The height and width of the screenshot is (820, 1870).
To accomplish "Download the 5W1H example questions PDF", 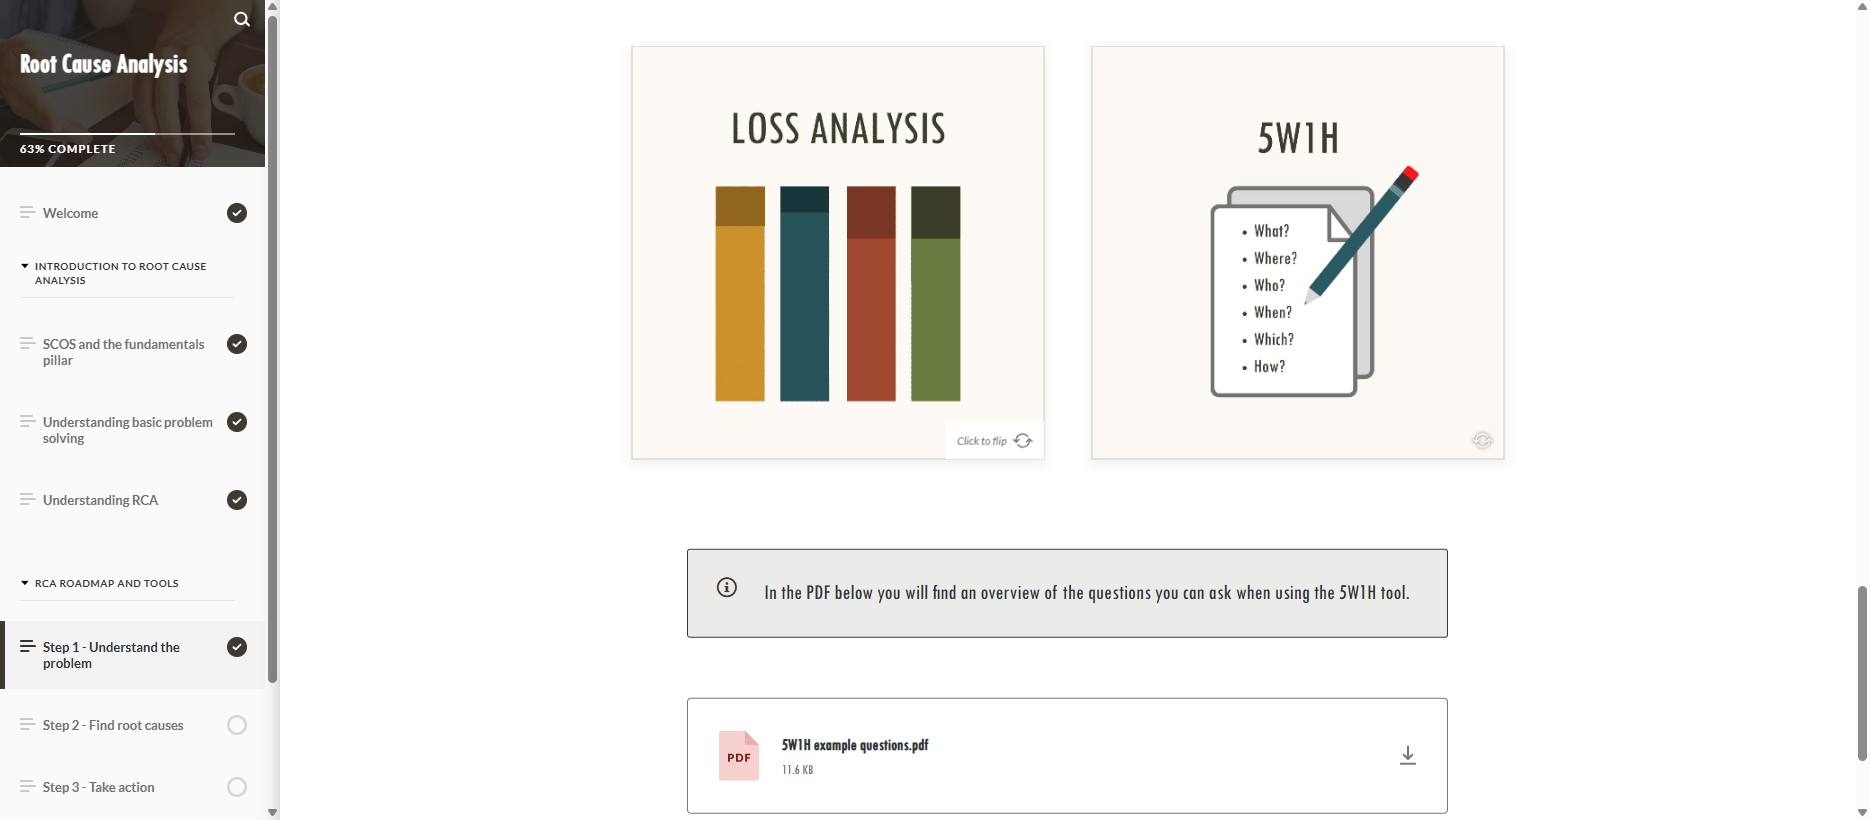I will pos(1407,756).
